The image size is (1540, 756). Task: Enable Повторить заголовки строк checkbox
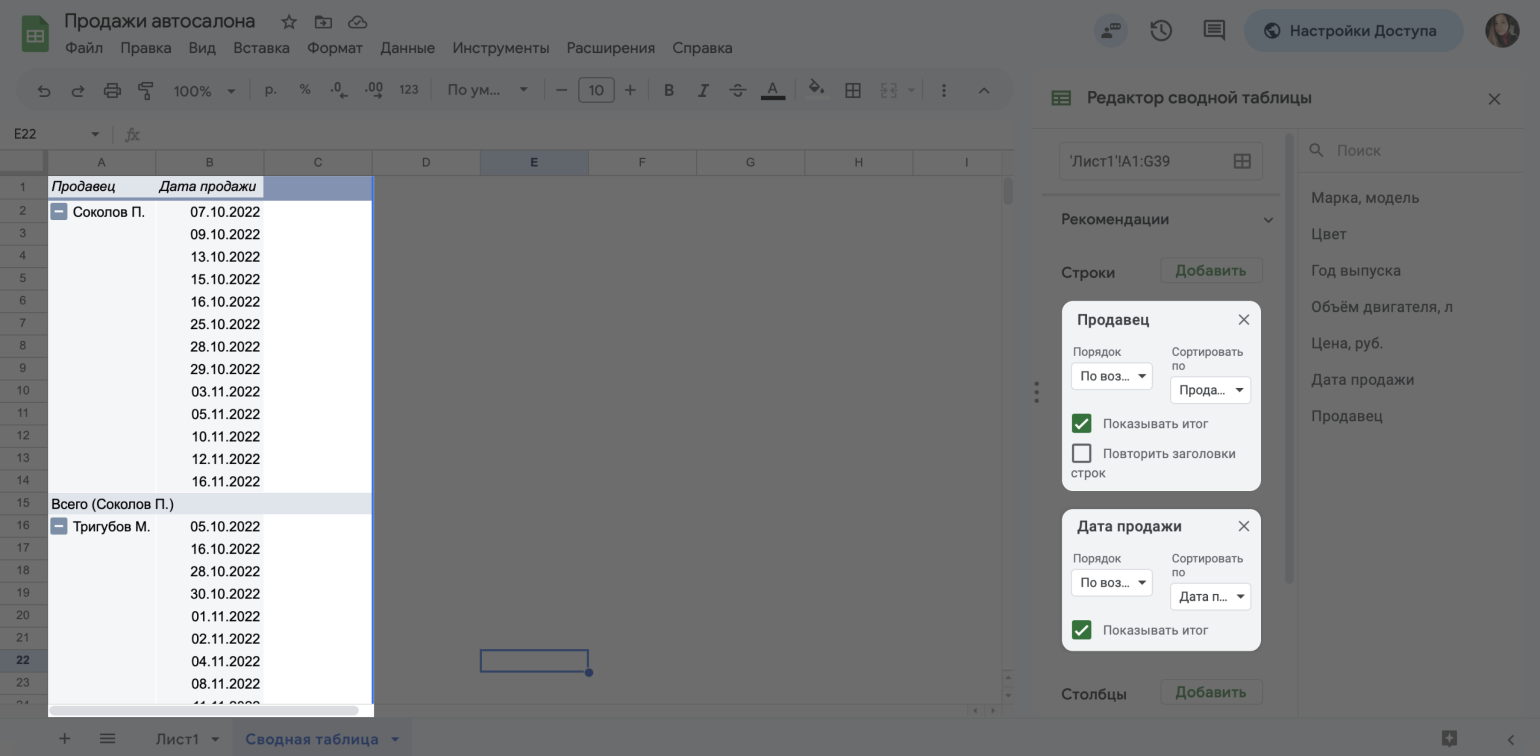(1081, 454)
